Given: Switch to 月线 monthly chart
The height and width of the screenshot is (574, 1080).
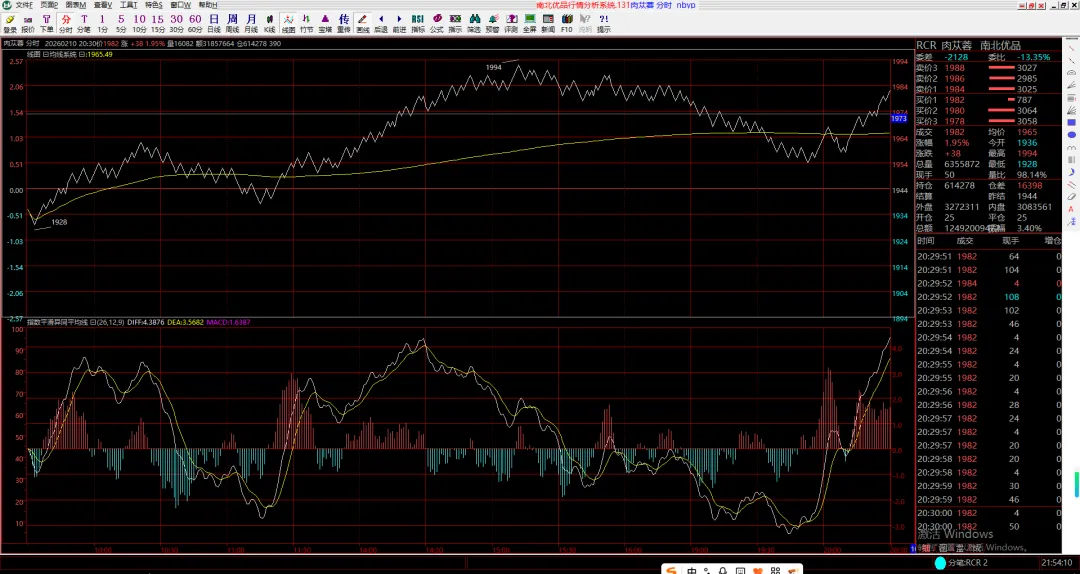Looking at the screenshot, I should 251,23.
